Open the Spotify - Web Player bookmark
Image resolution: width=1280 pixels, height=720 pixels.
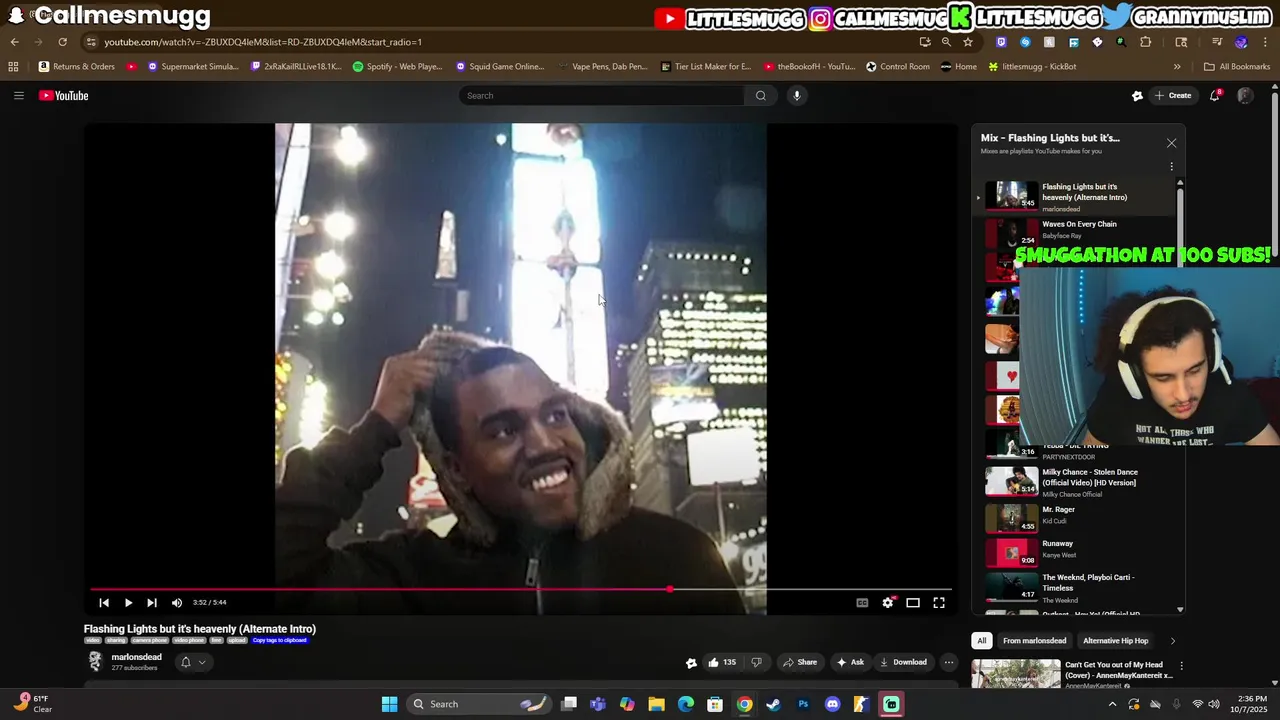pos(397,67)
